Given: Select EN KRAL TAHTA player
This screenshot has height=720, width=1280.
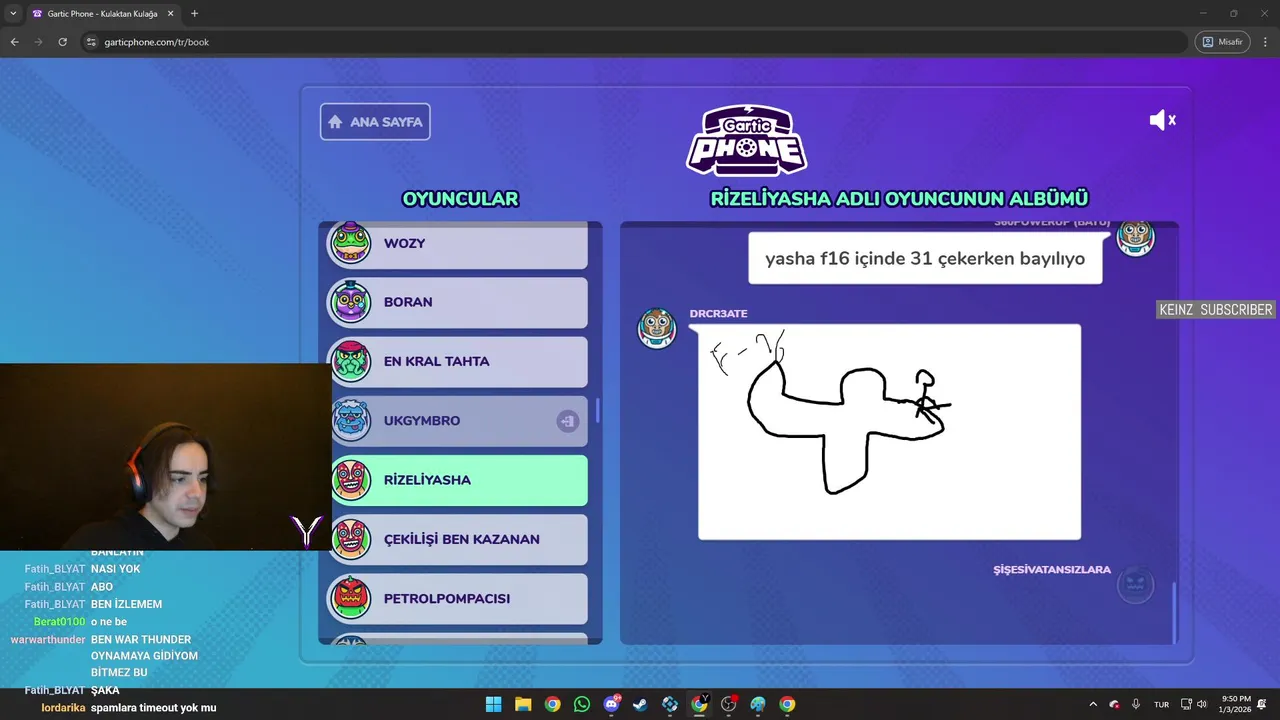Looking at the screenshot, I should [459, 361].
